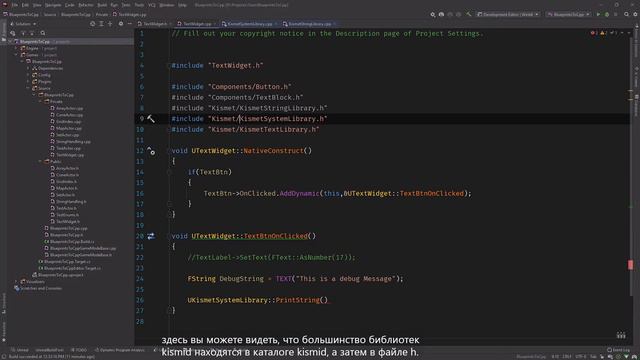Open Dynamic Program Analysis tool window
Screen dimensions: 640x360
(x=120, y=350)
